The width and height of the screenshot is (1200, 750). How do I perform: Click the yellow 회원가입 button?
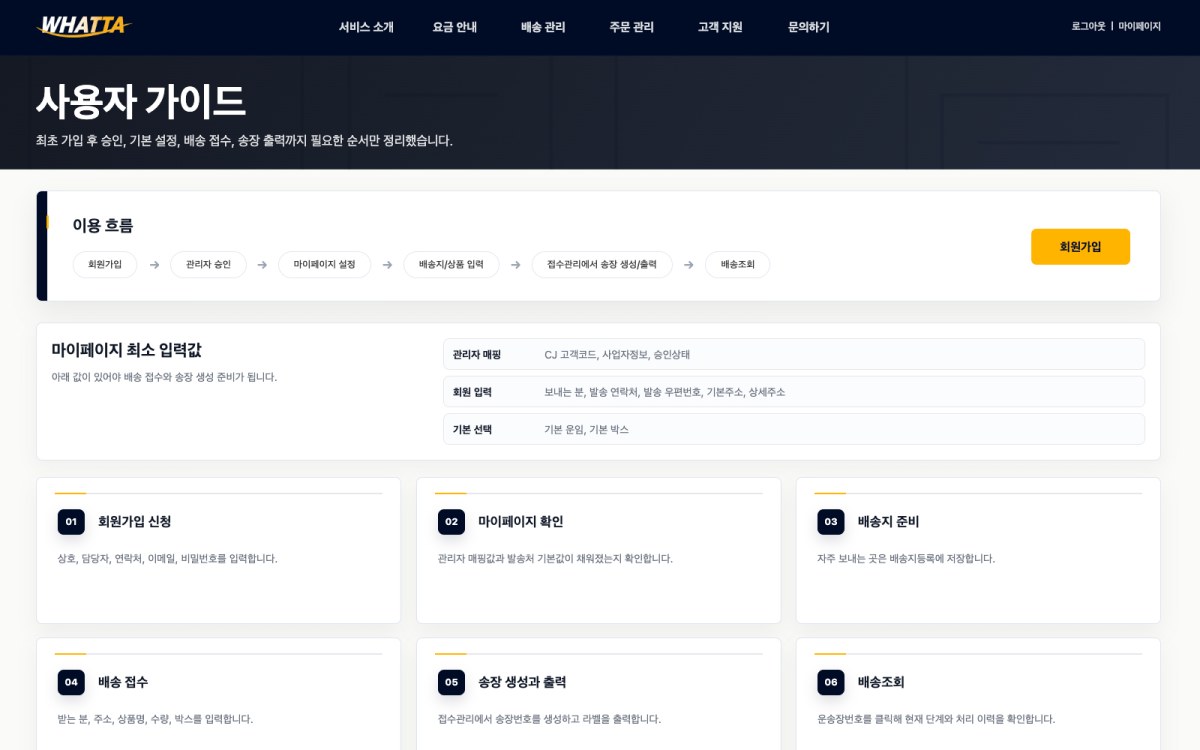1080,246
